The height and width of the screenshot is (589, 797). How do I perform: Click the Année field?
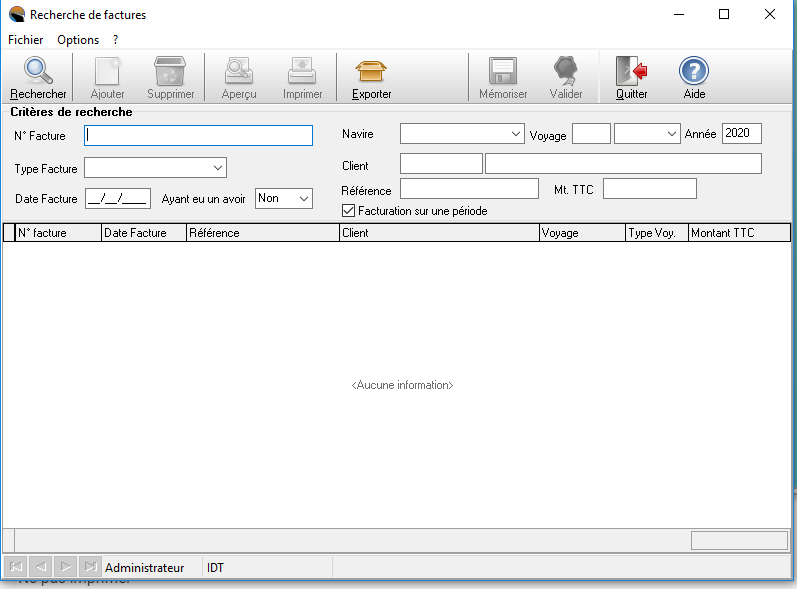coord(741,134)
